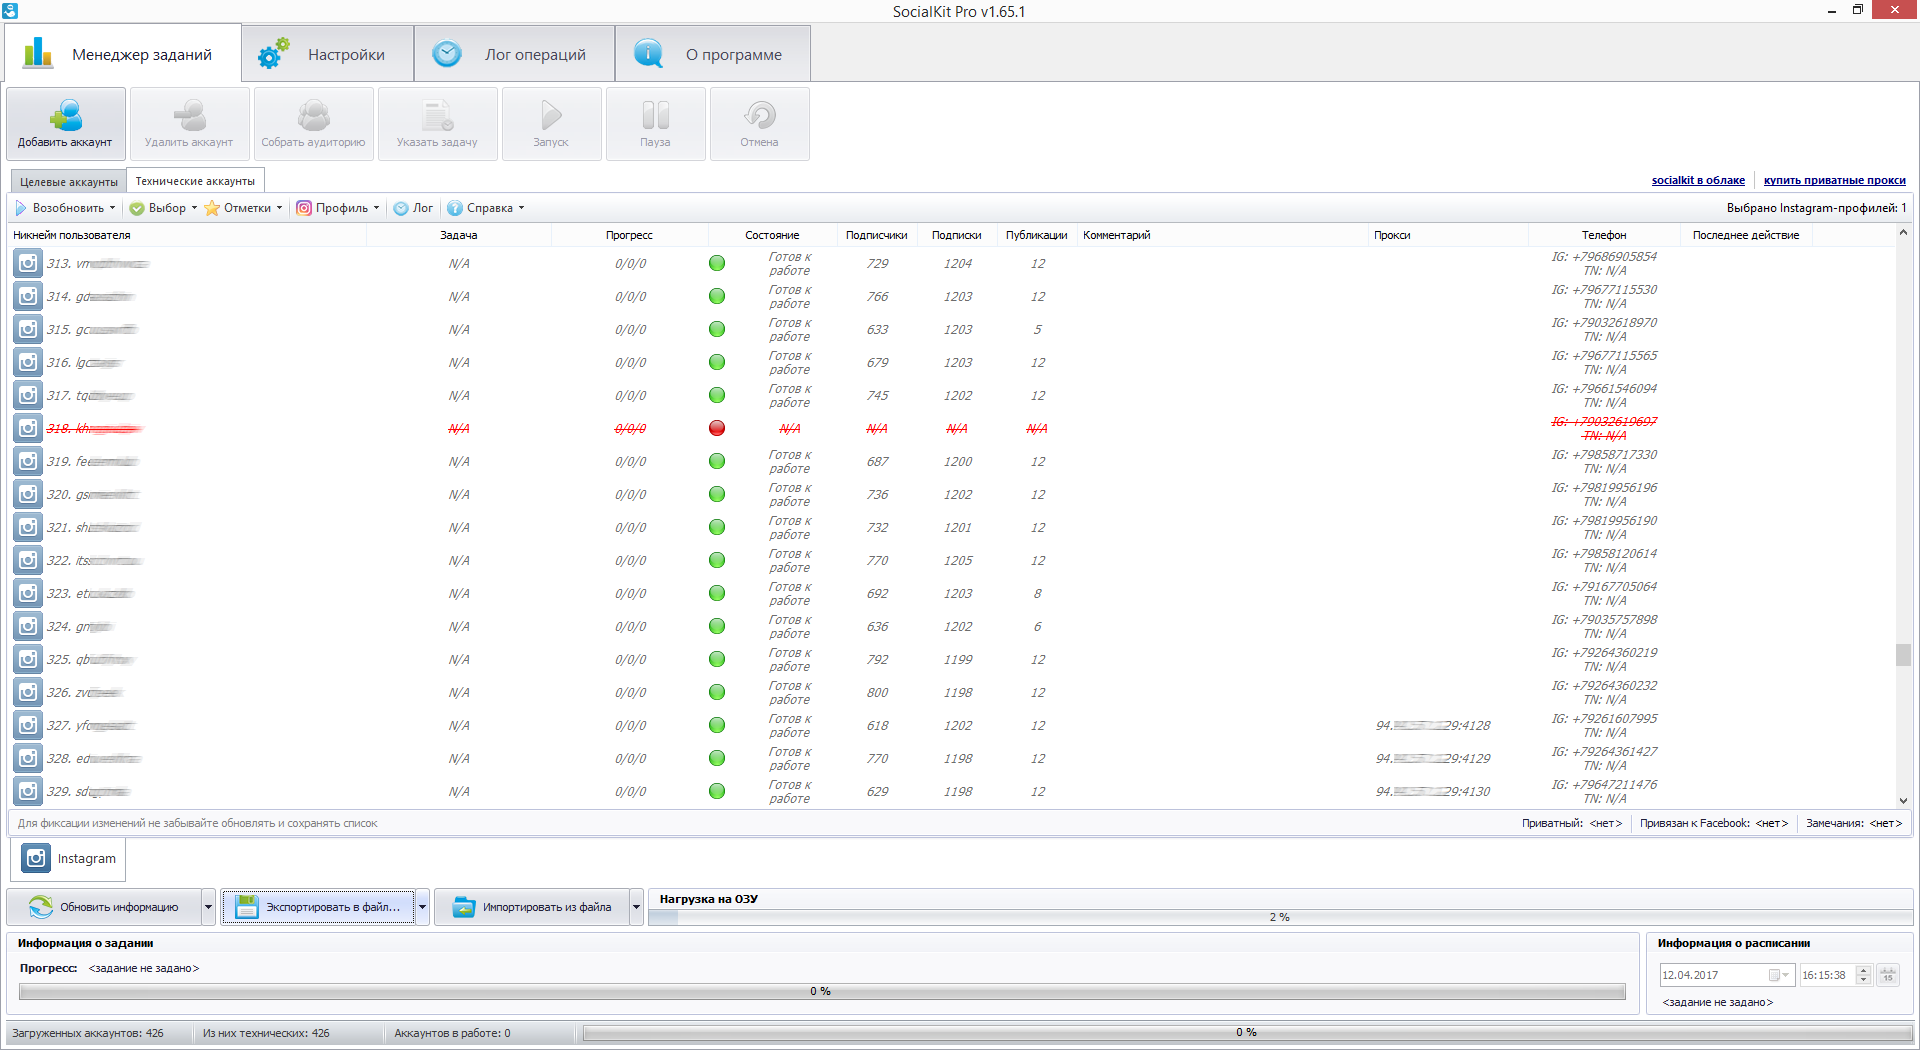Expand arrow next to Экспортировать в файл
This screenshot has width=1920, height=1050.
coord(422,907)
